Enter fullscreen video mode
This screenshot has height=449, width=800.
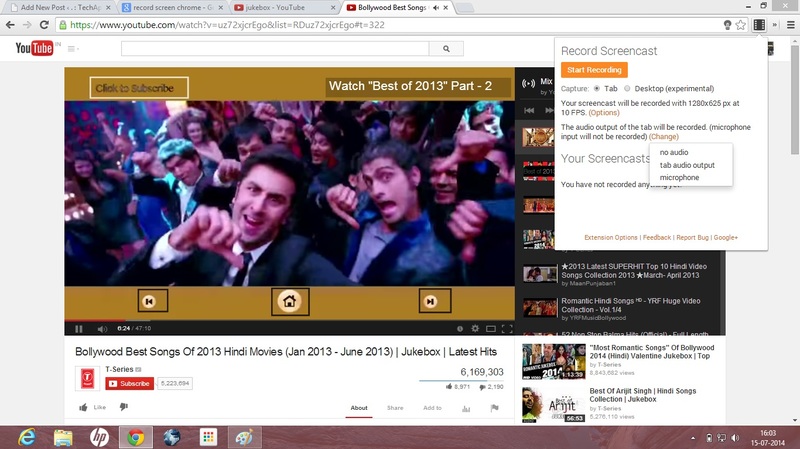click(507, 329)
